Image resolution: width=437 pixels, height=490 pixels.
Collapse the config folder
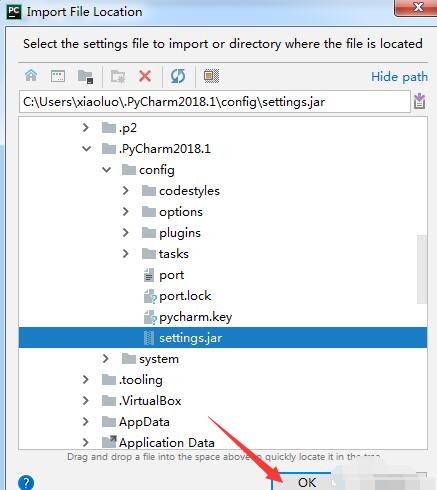coord(107,170)
